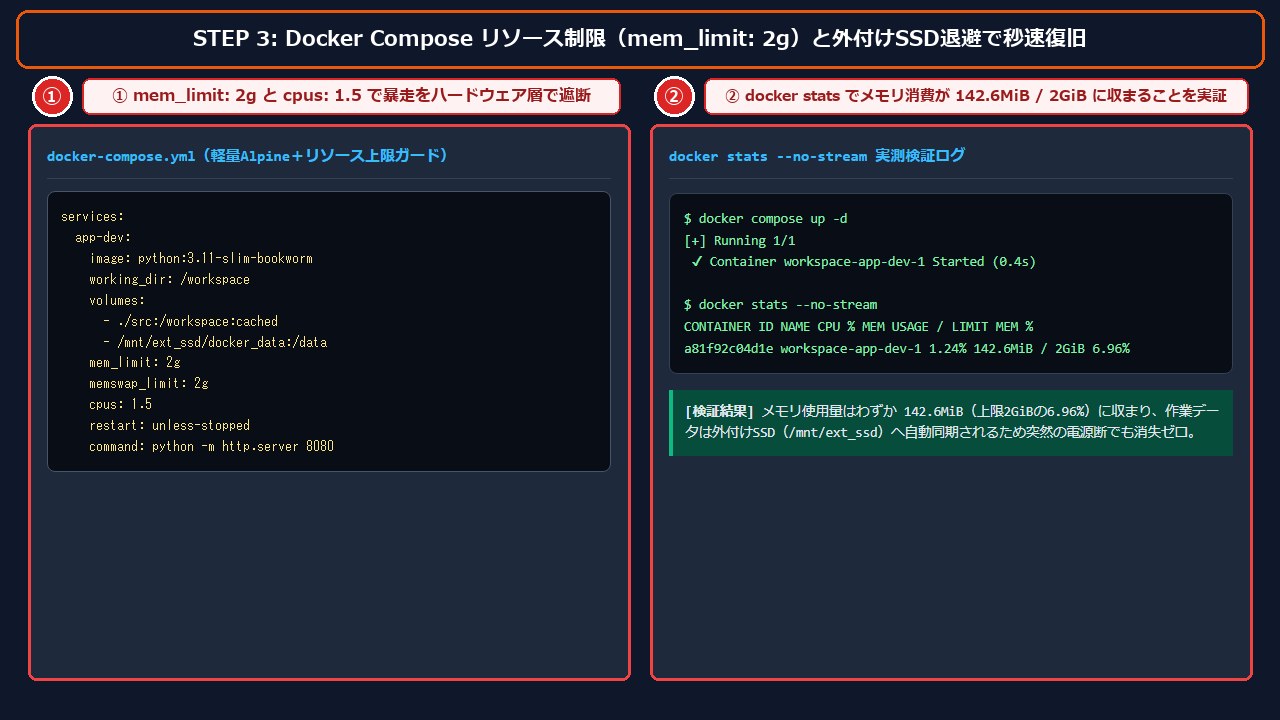The width and height of the screenshot is (1280, 720).
Task: Select the stats row starting with "a81f92c04d1e"
Action: tap(907, 348)
